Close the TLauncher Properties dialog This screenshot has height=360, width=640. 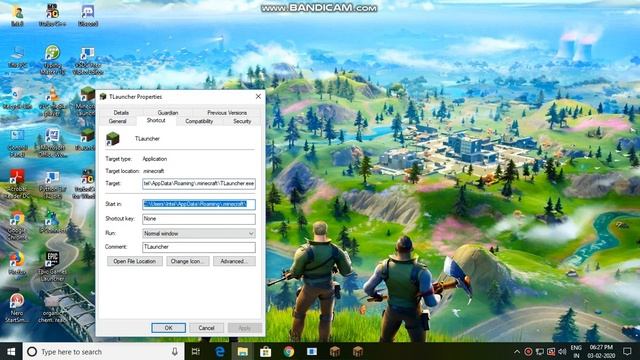[258, 96]
